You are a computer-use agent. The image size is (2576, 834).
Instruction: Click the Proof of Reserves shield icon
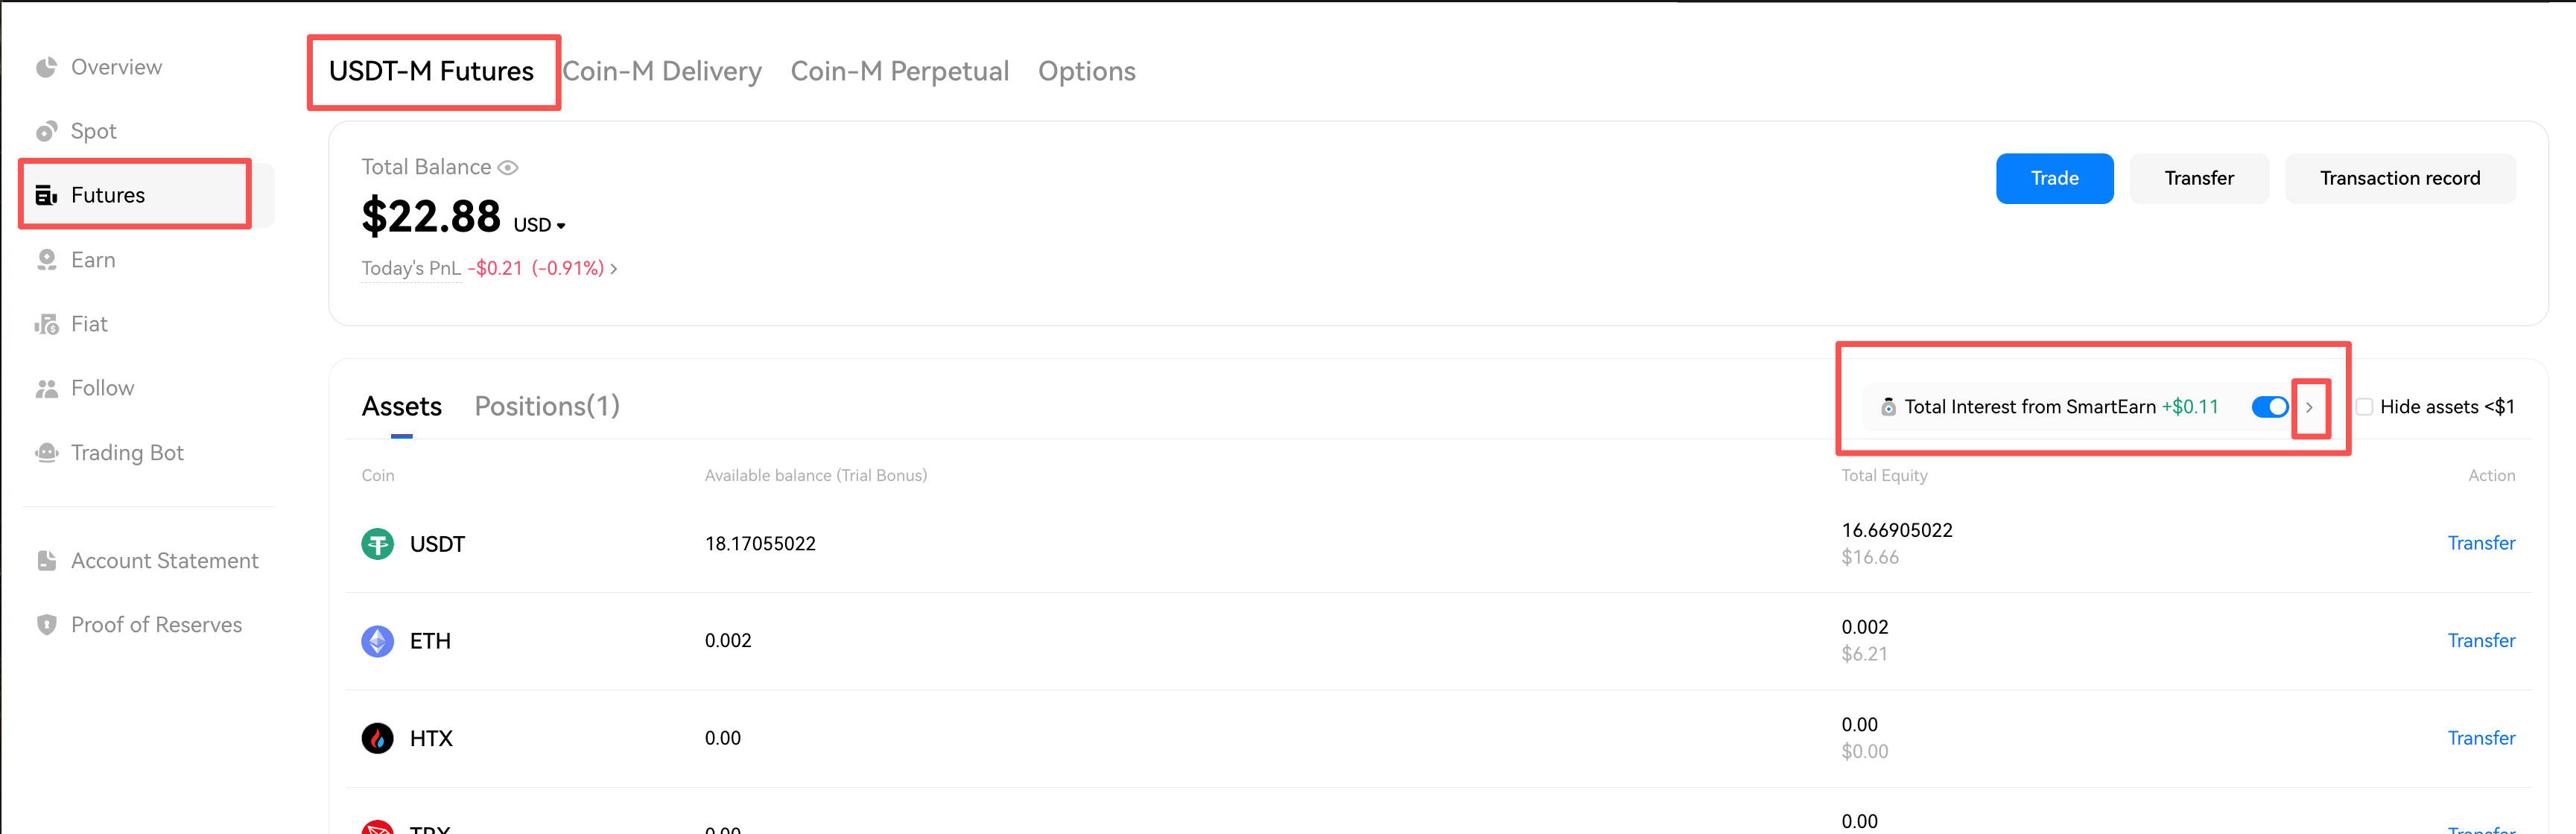pos(46,625)
